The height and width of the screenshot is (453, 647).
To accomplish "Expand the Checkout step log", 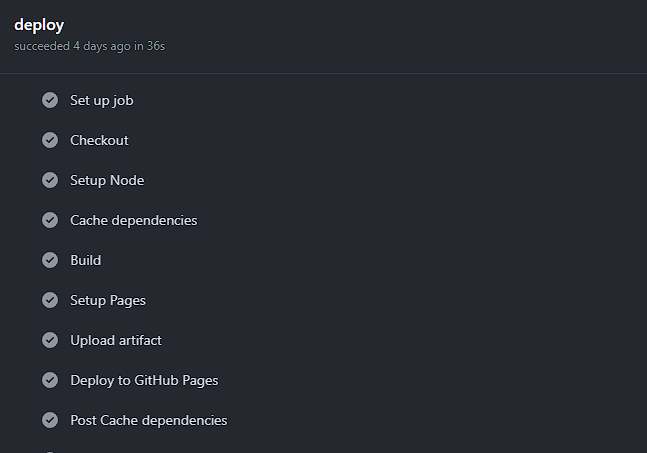I will [x=99, y=140].
